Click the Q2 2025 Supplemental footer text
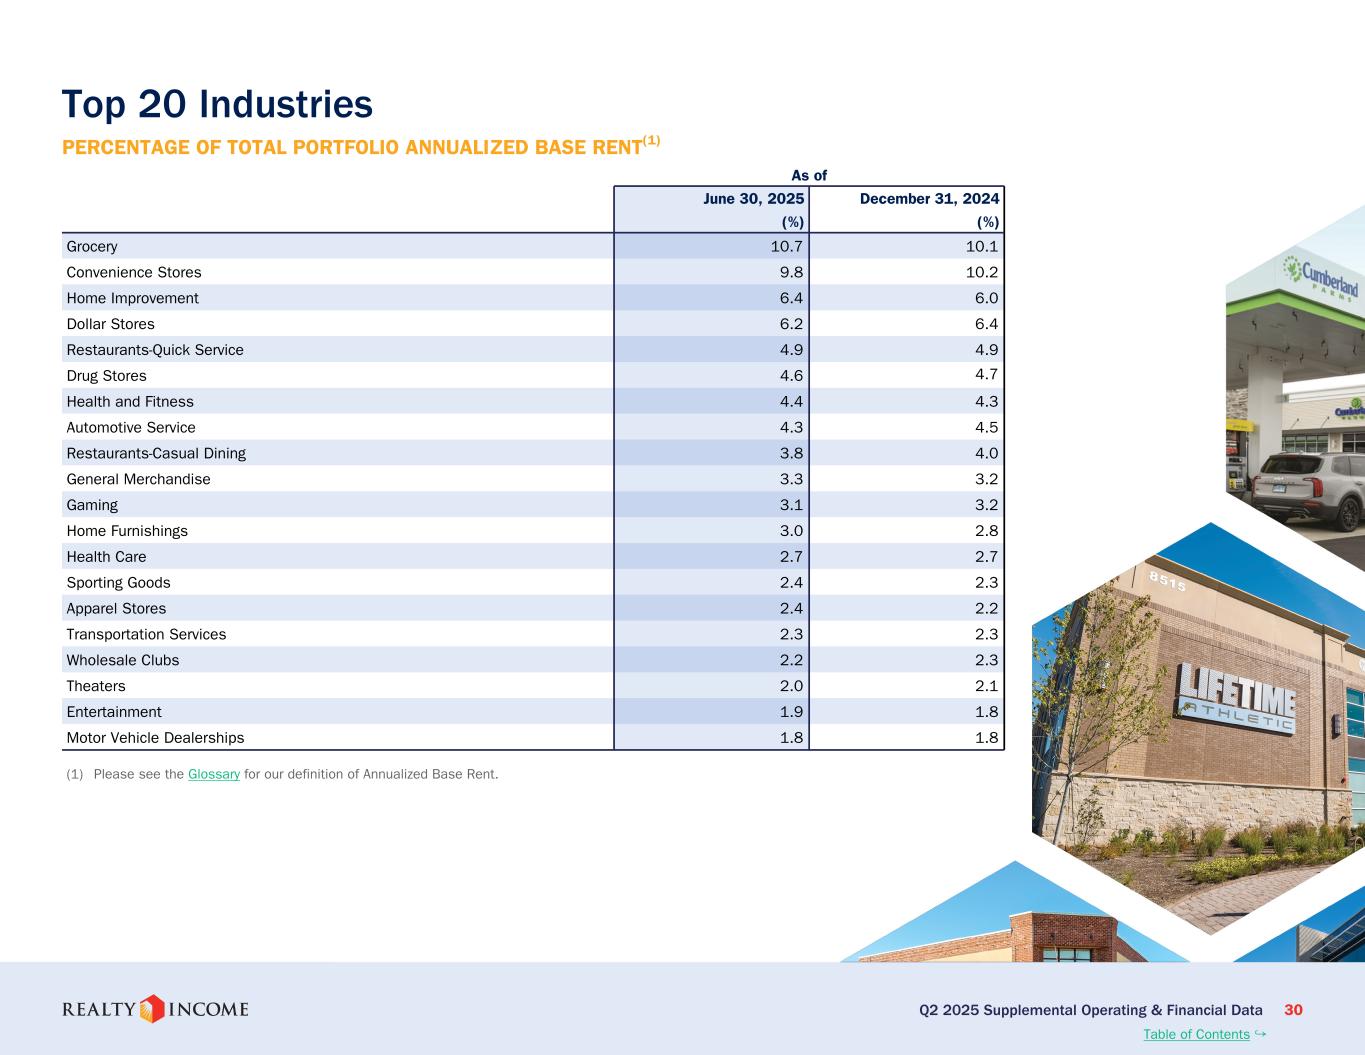 1090,1010
